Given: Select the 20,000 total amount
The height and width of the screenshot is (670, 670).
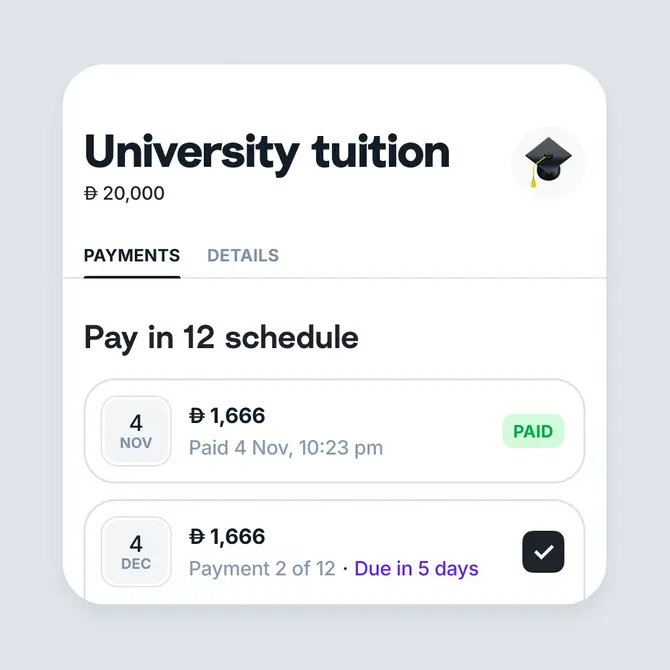Looking at the screenshot, I should coord(133,194).
